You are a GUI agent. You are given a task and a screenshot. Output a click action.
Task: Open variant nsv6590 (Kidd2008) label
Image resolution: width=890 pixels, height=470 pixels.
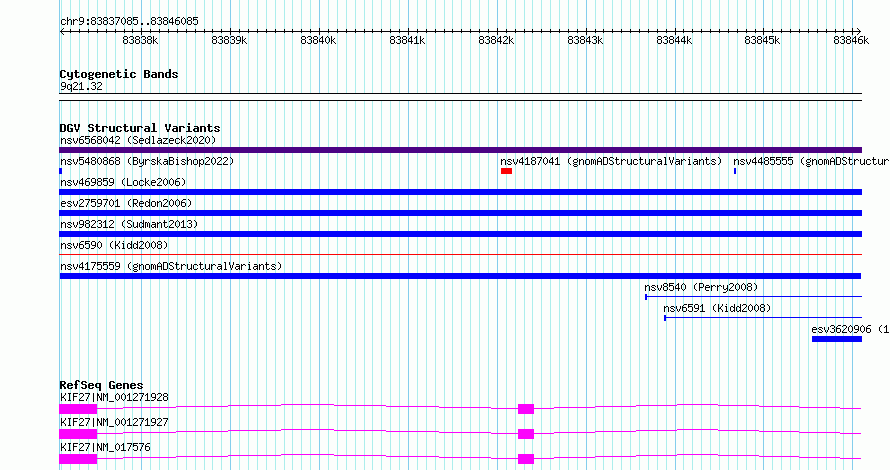[114, 245]
